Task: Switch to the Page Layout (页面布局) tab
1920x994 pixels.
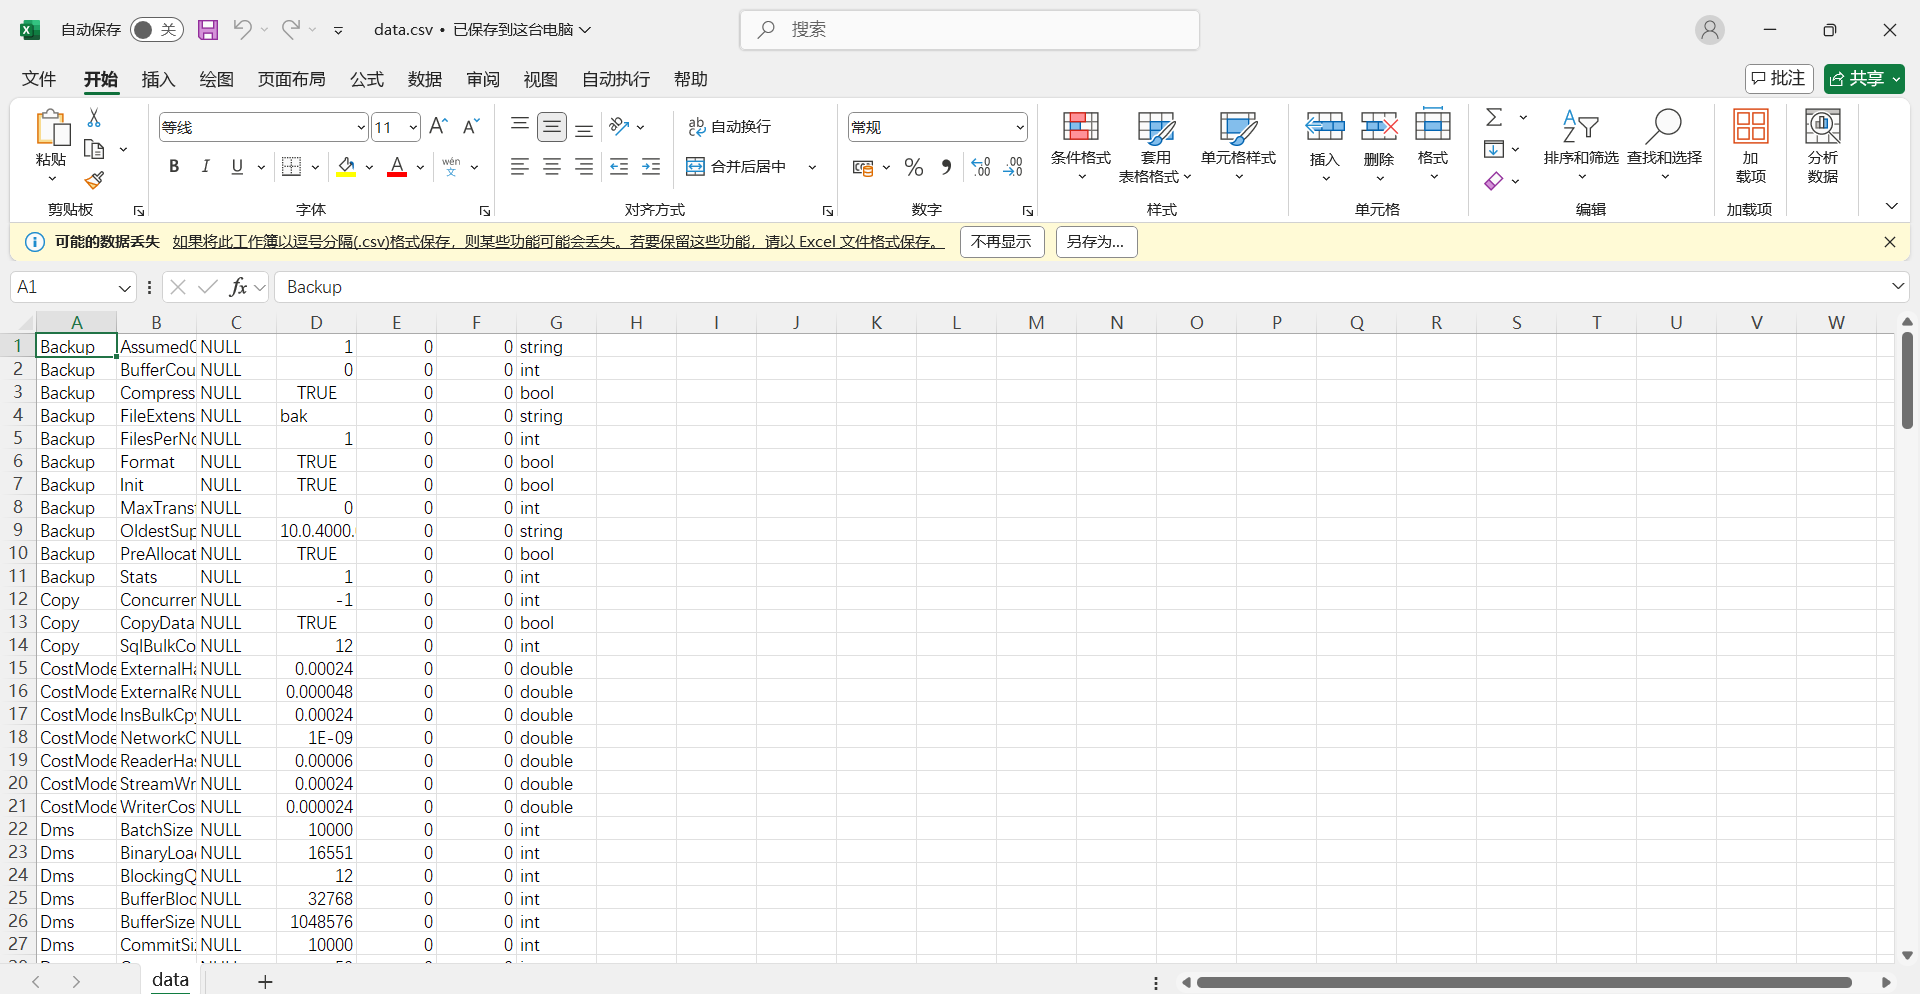Action: (291, 79)
